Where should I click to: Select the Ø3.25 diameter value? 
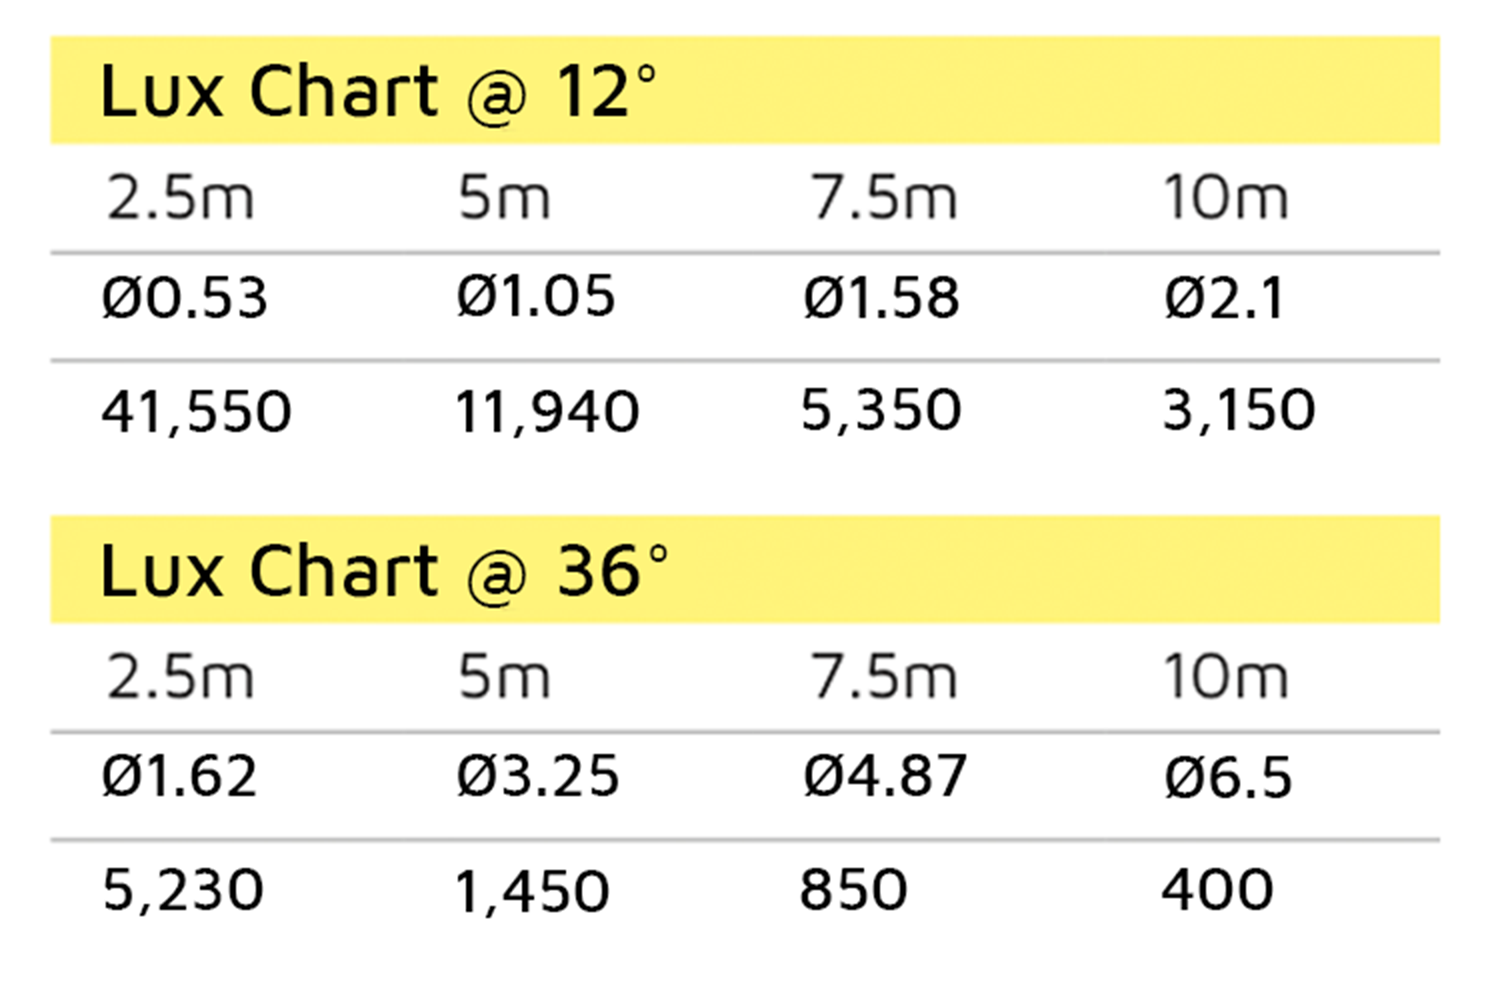point(538,777)
